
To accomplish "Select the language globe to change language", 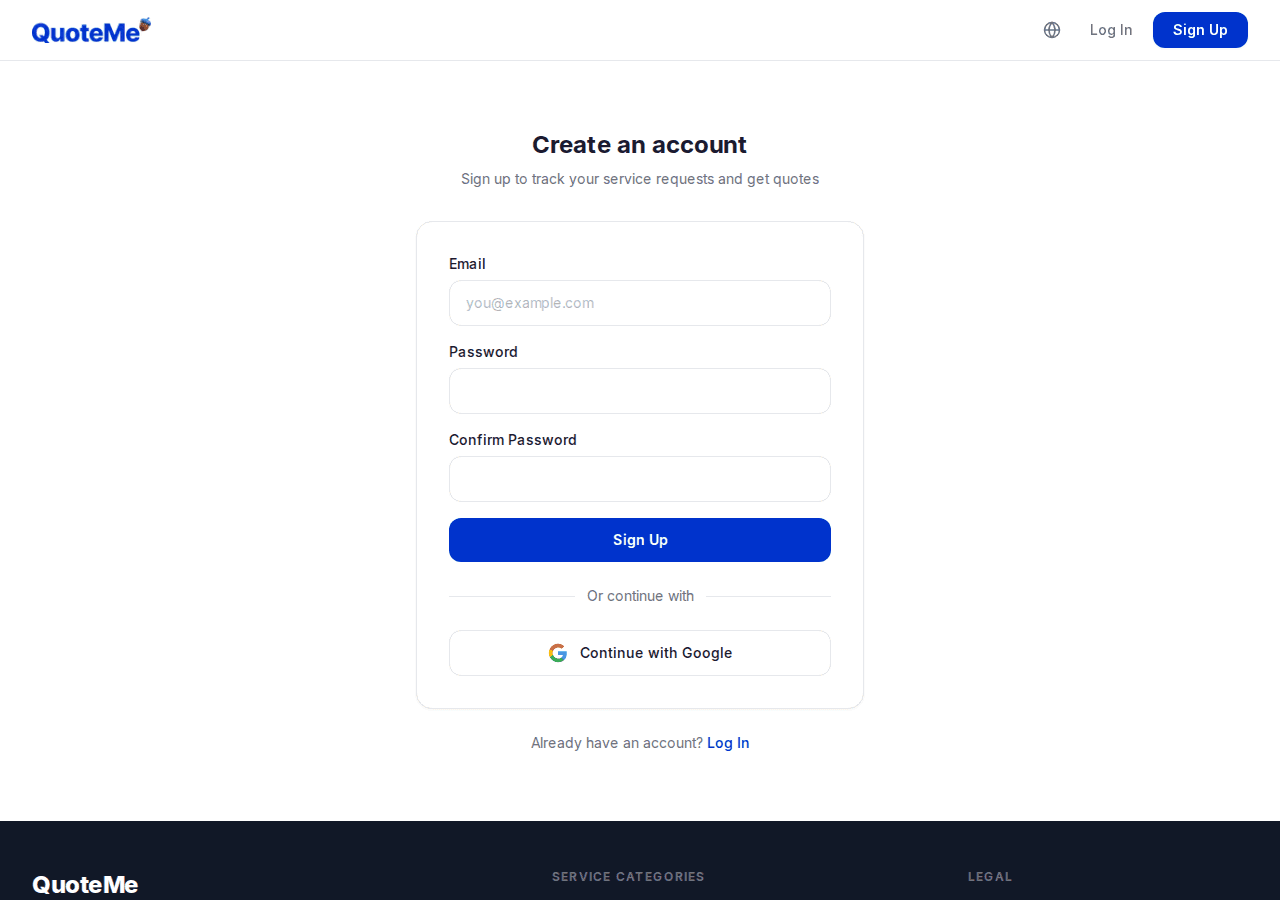I will (x=1051, y=30).
